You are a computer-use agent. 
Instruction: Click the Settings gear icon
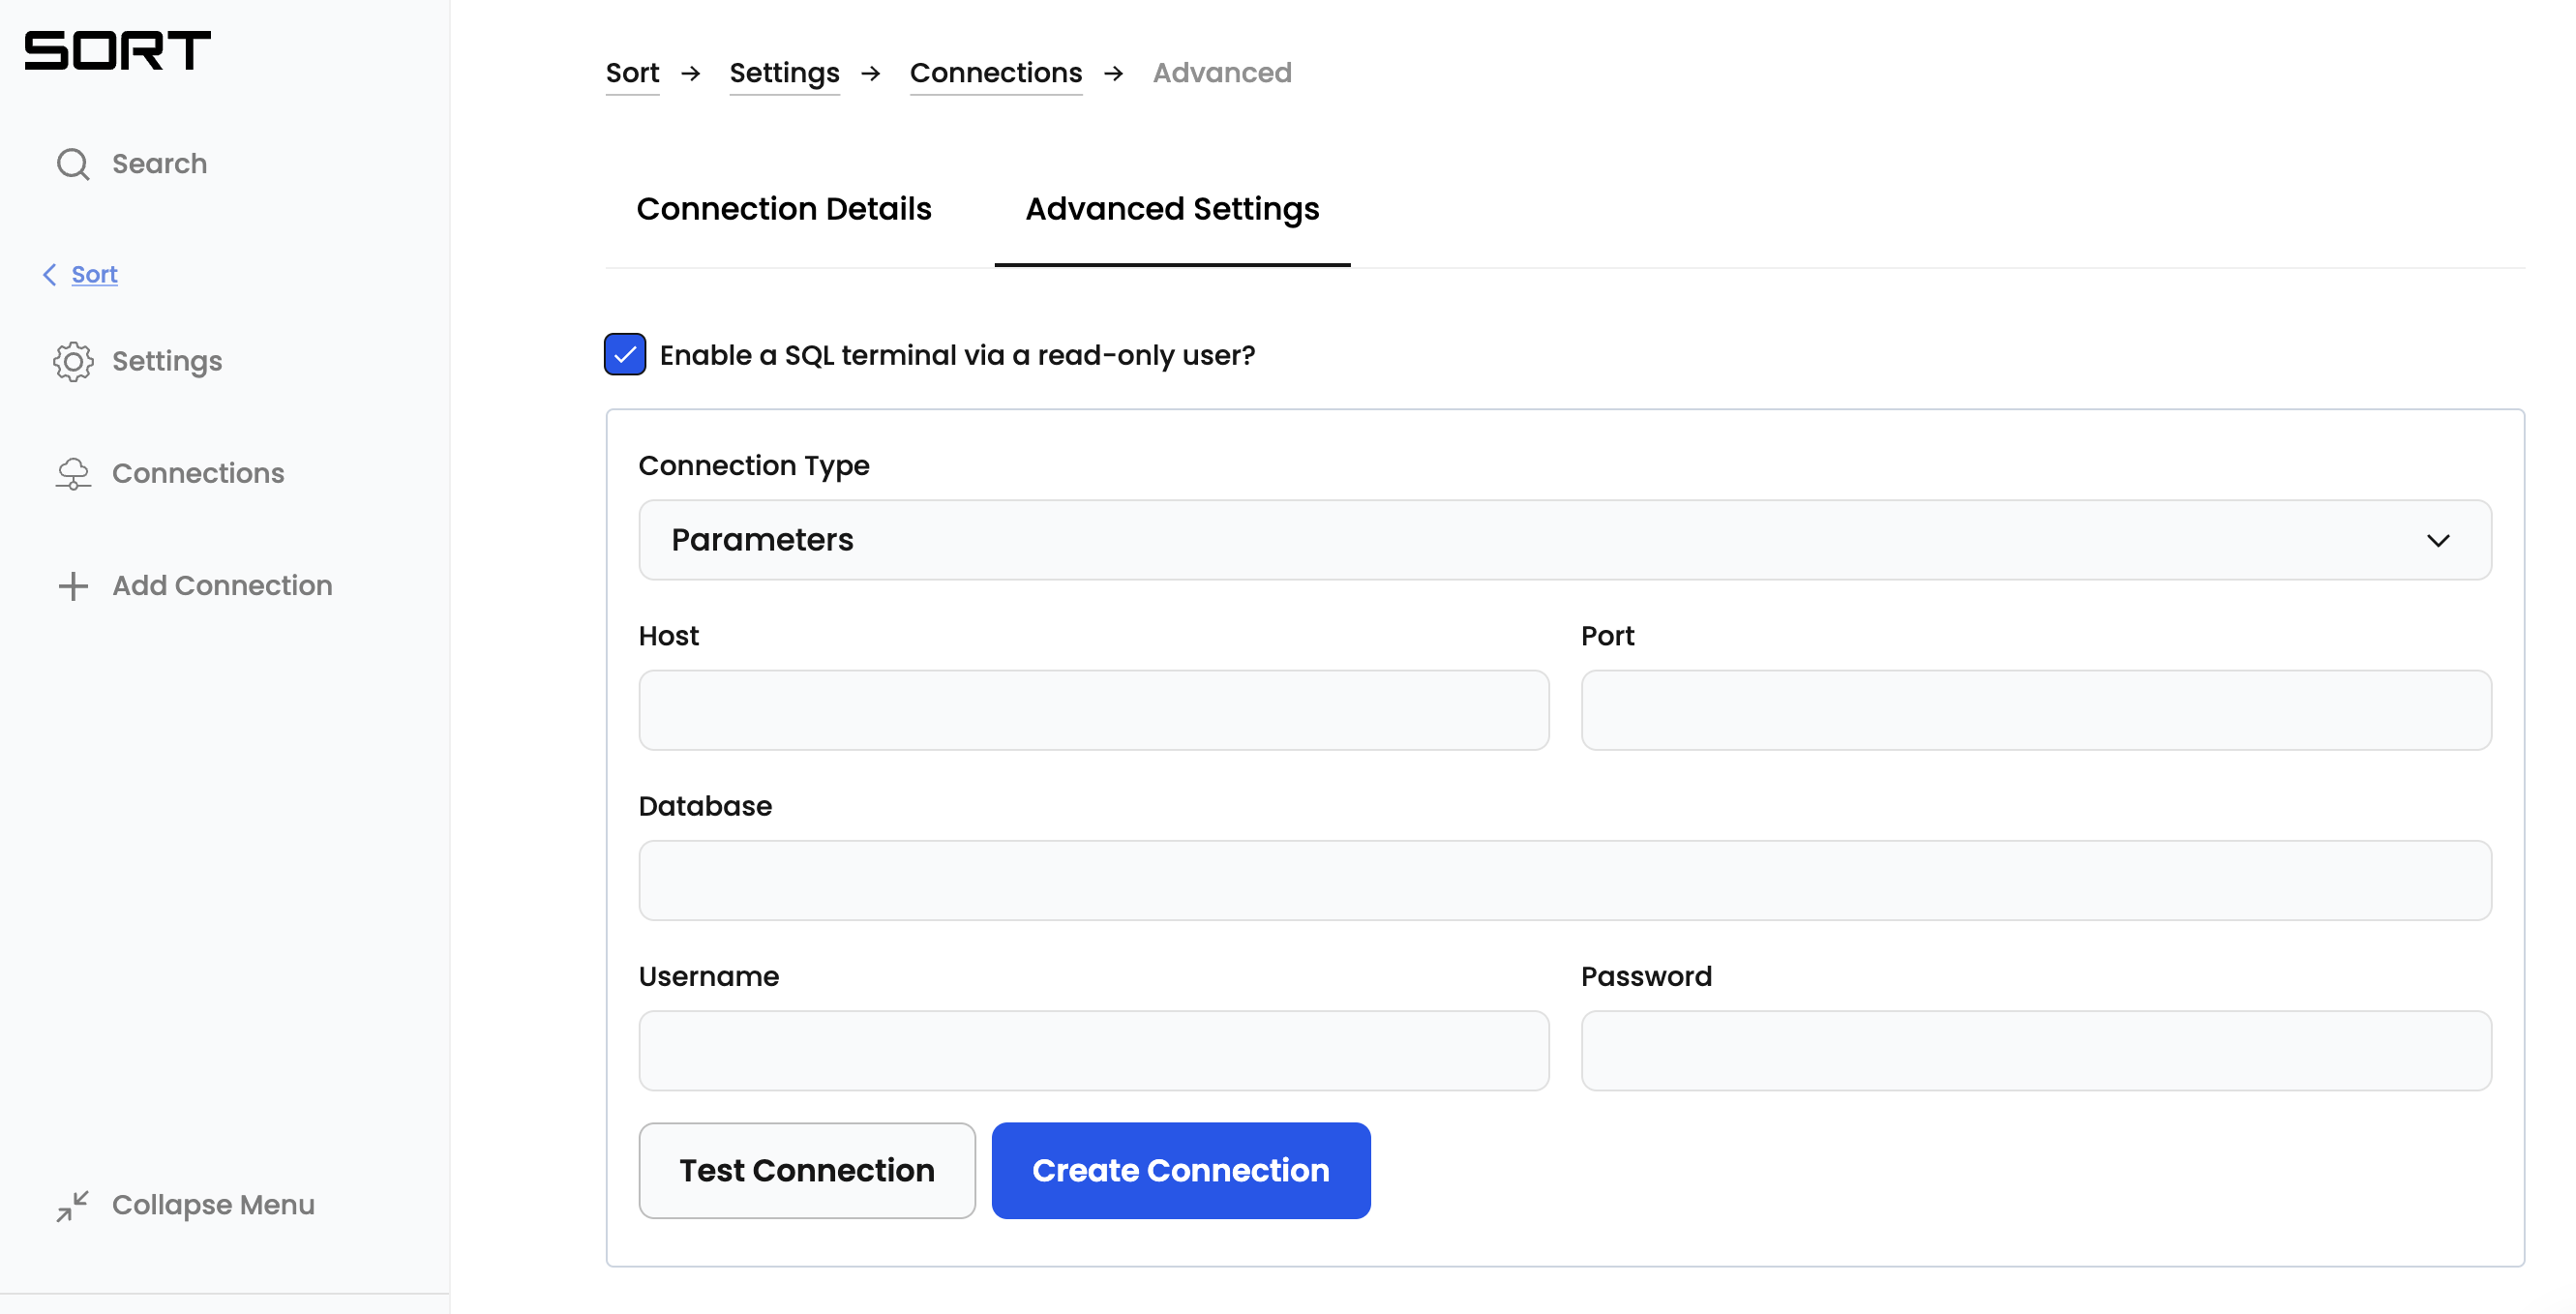(74, 360)
